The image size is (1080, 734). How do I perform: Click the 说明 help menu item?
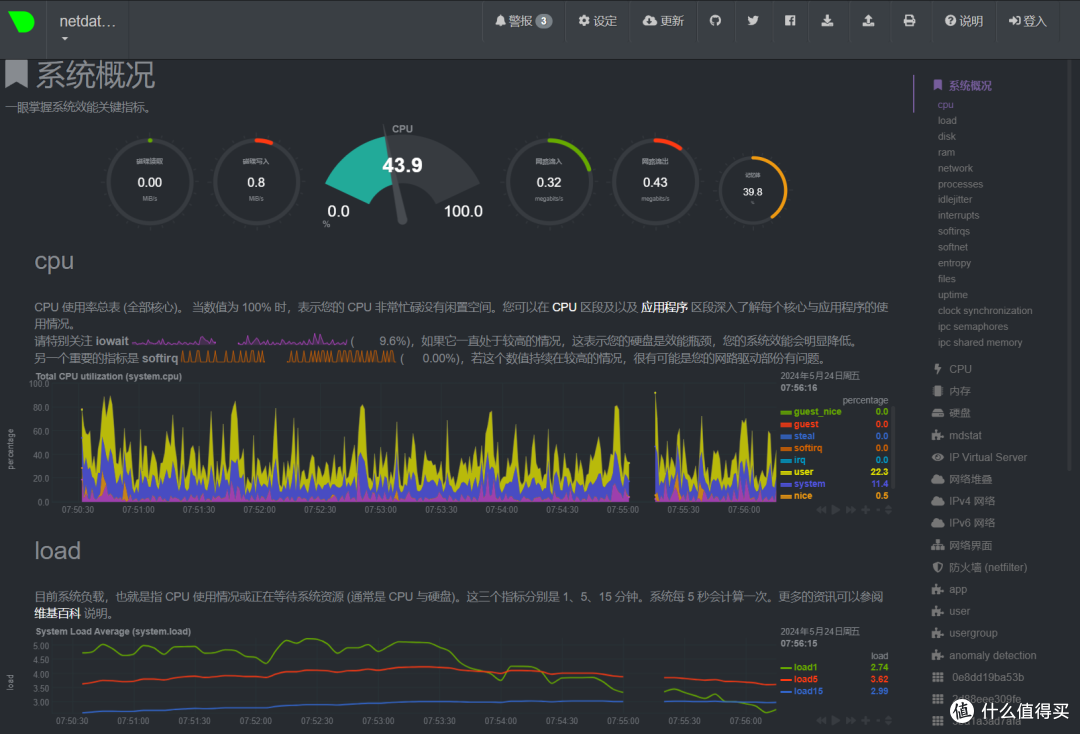[x=963, y=20]
